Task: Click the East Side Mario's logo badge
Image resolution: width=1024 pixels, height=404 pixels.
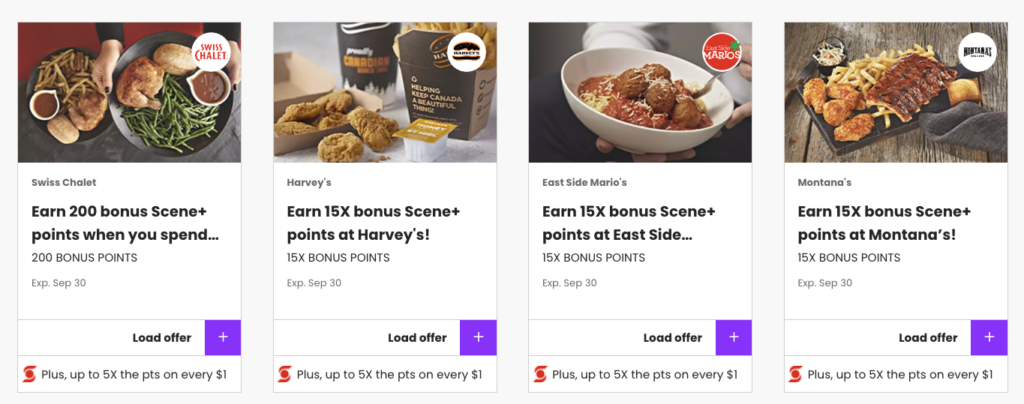Action: (722, 52)
